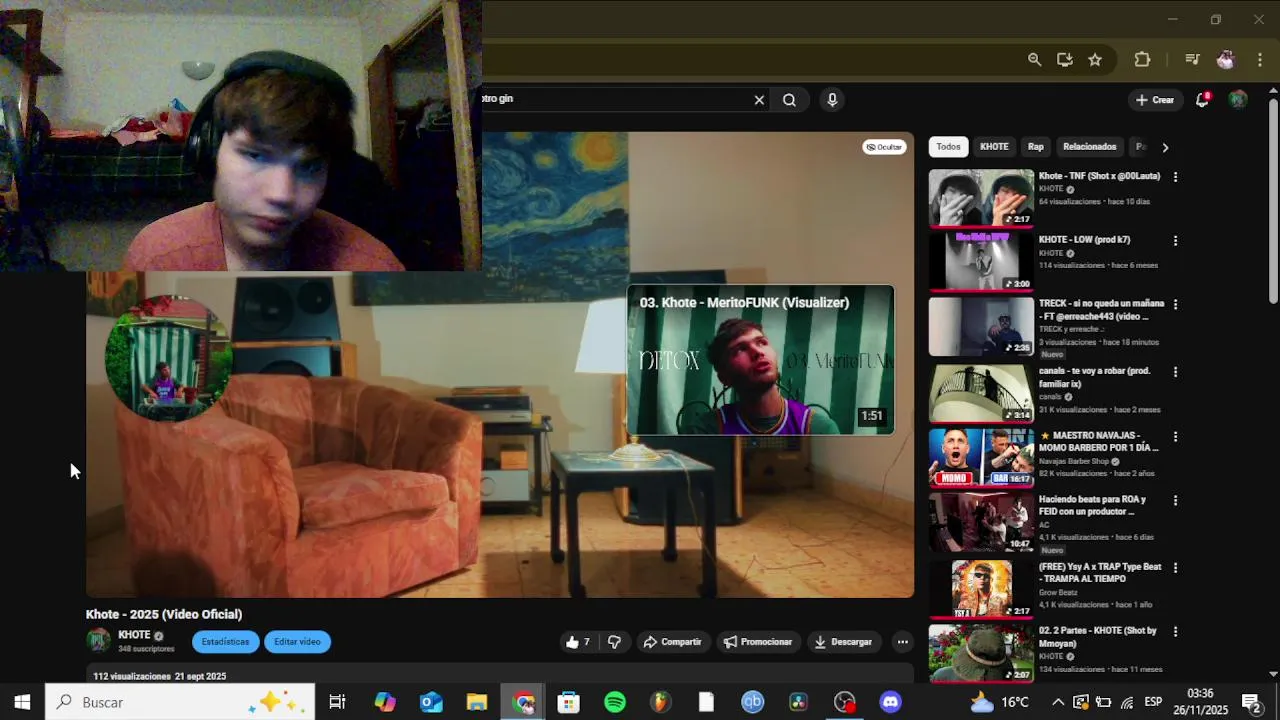Open the YouTube account avatar menu
The width and height of the screenshot is (1280, 720).
point(1237,100)
